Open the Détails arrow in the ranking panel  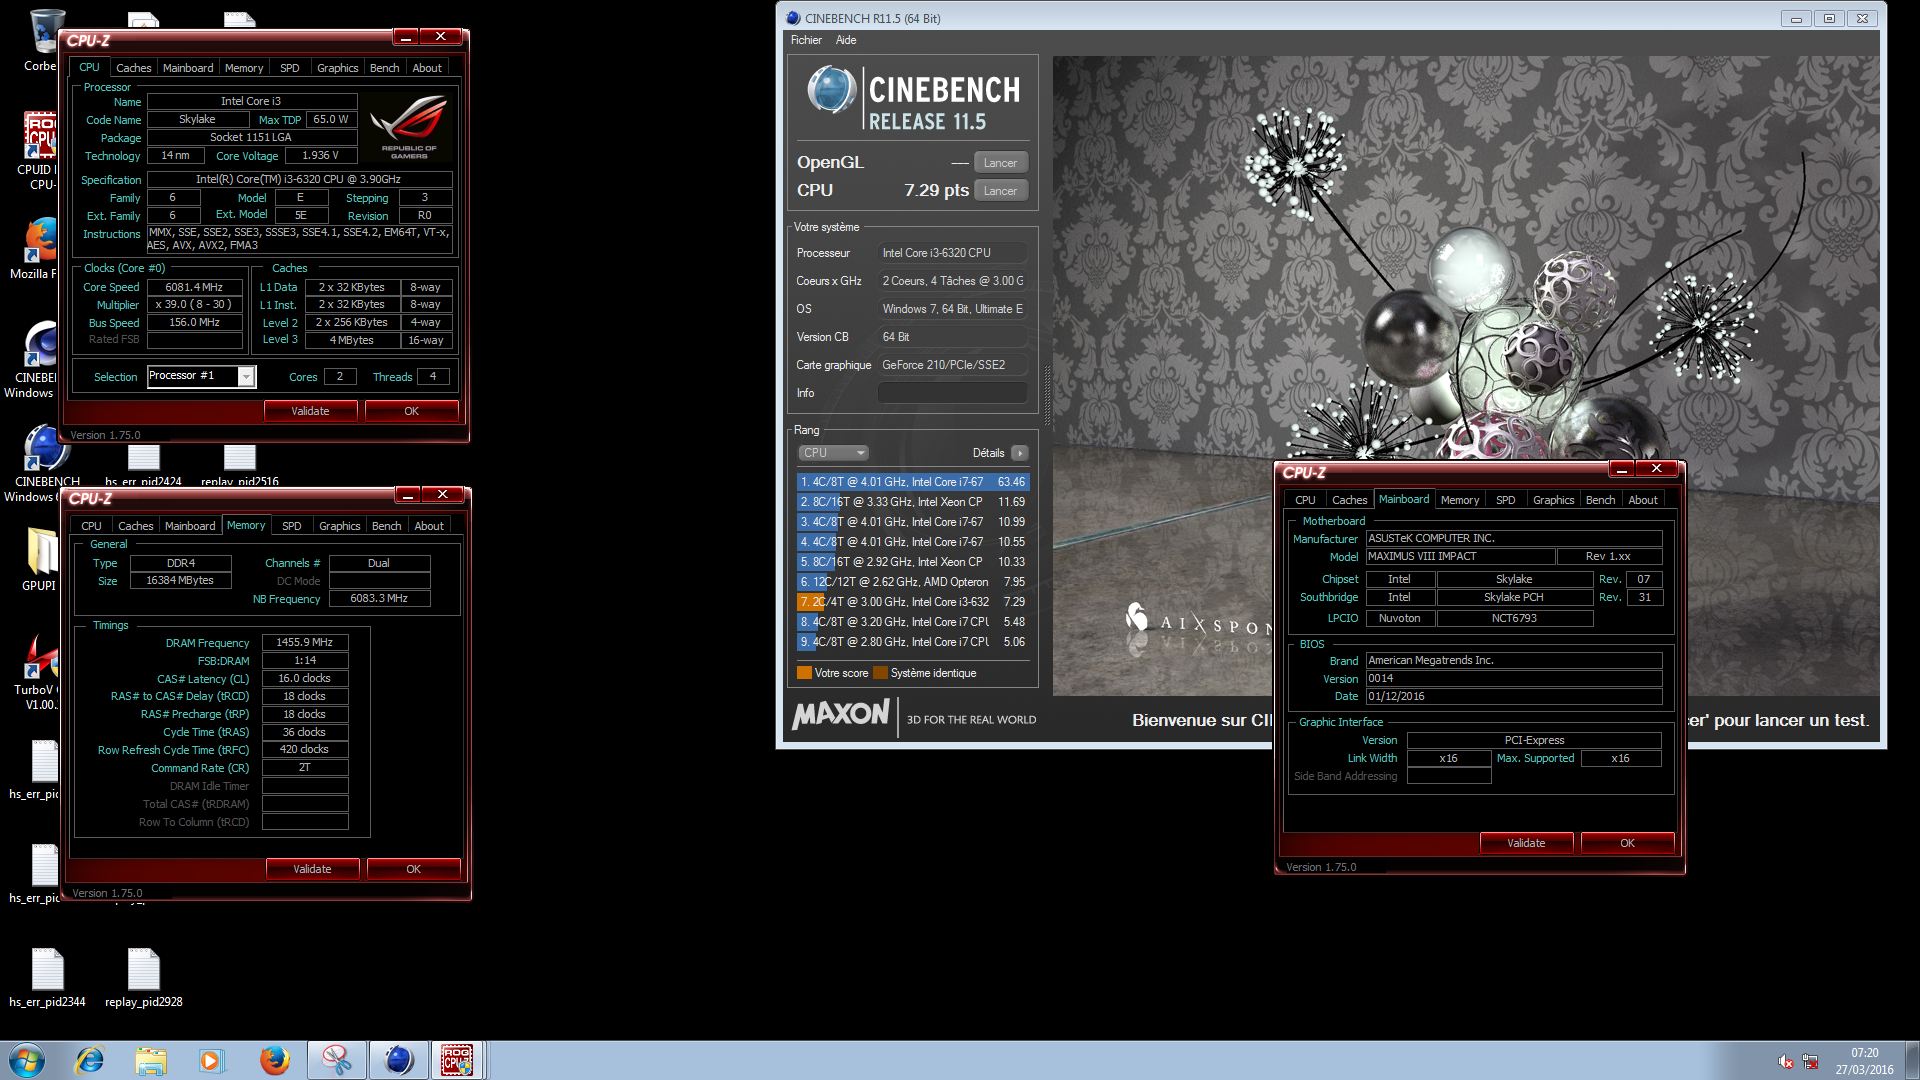click(x=1019, y=453)
